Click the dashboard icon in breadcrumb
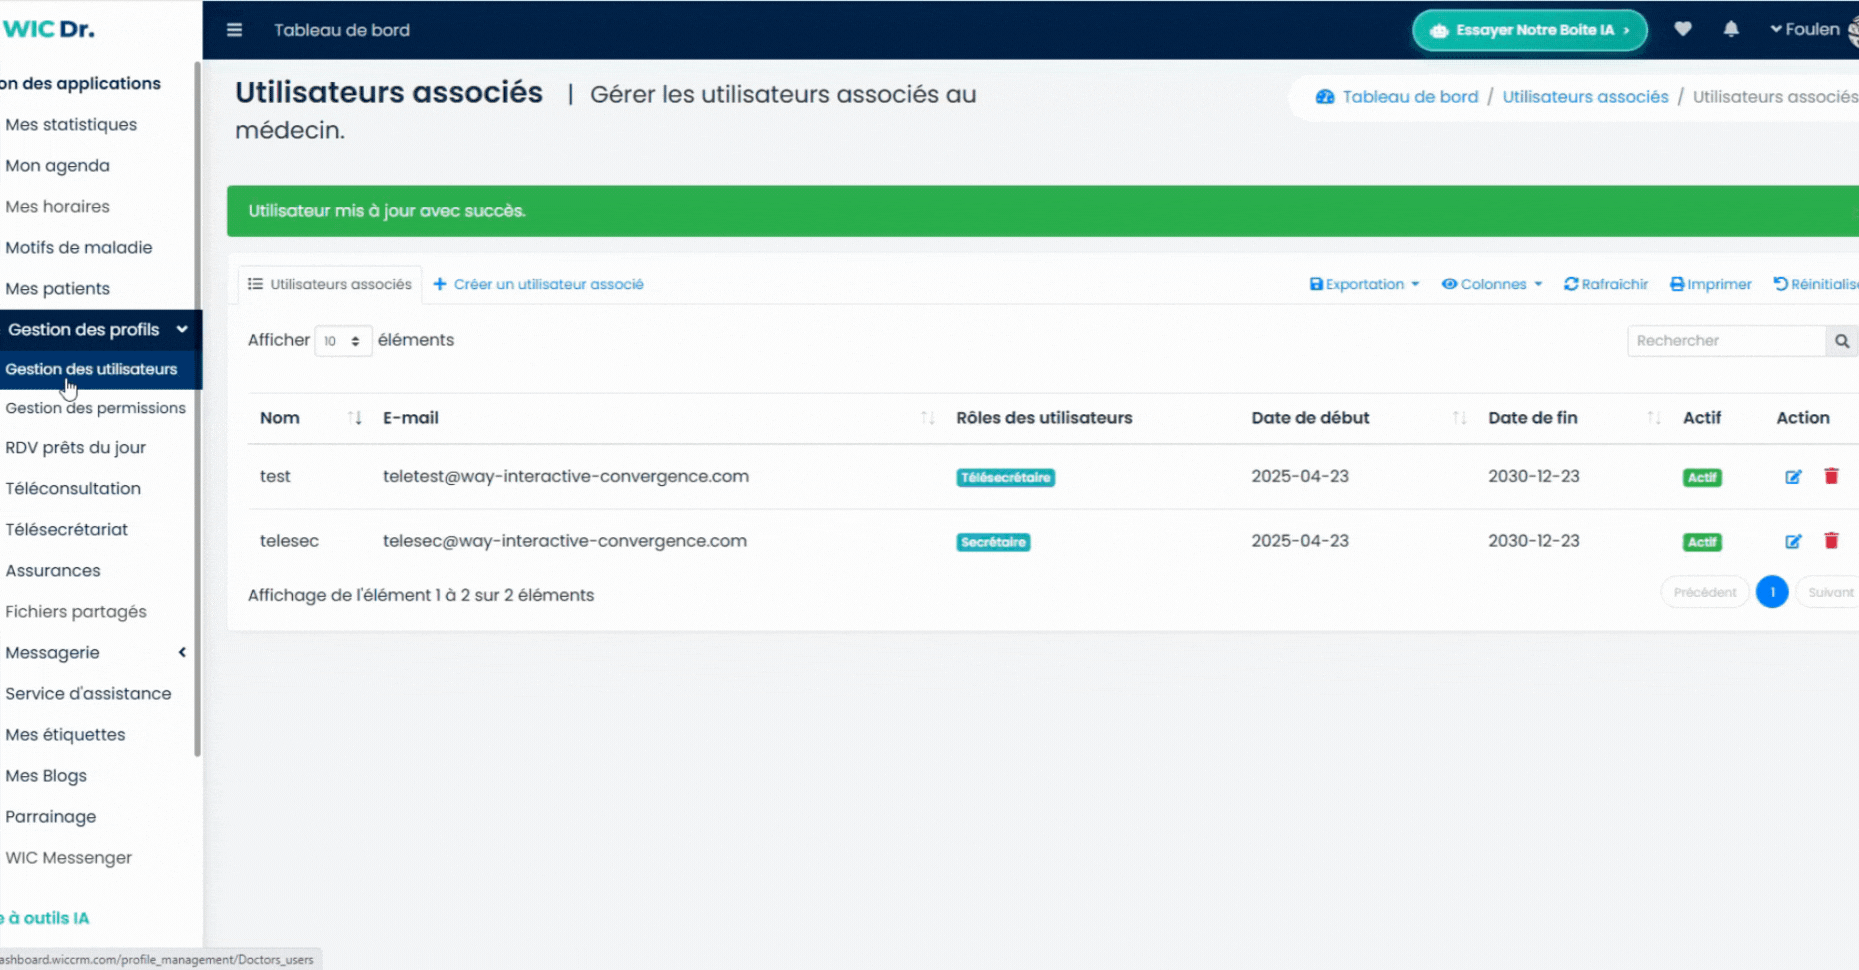Viewport: 1859px width, 970px height. pos(1325,97)
